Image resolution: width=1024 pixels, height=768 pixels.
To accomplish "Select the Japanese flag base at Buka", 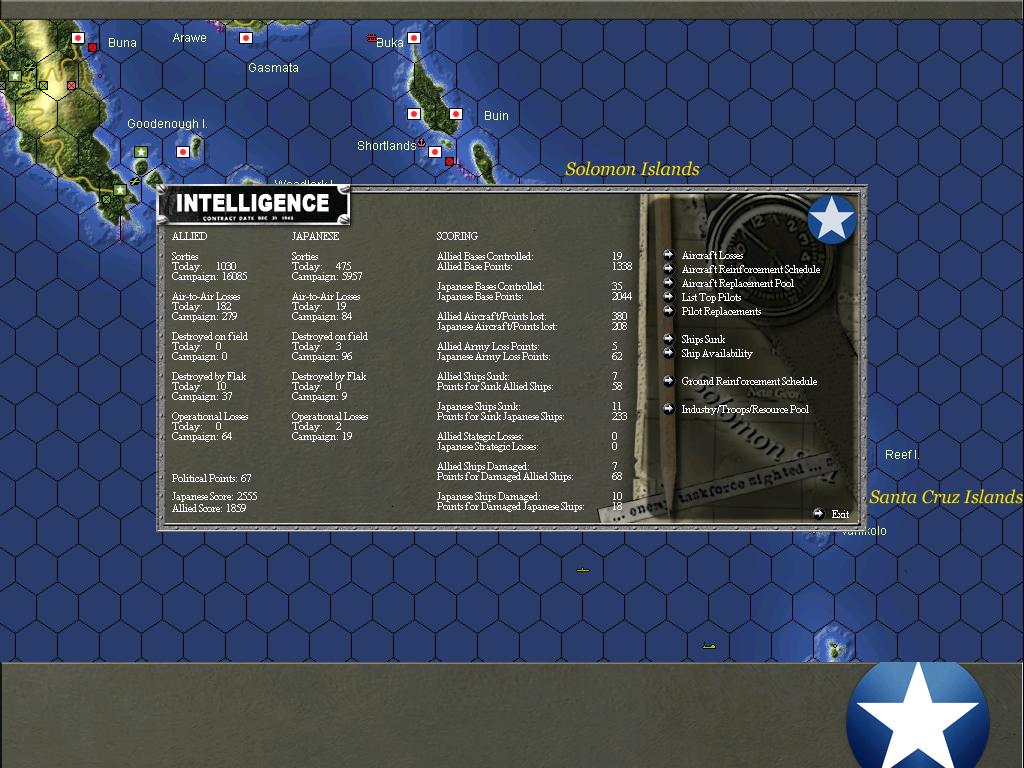I will pos(414,38).
